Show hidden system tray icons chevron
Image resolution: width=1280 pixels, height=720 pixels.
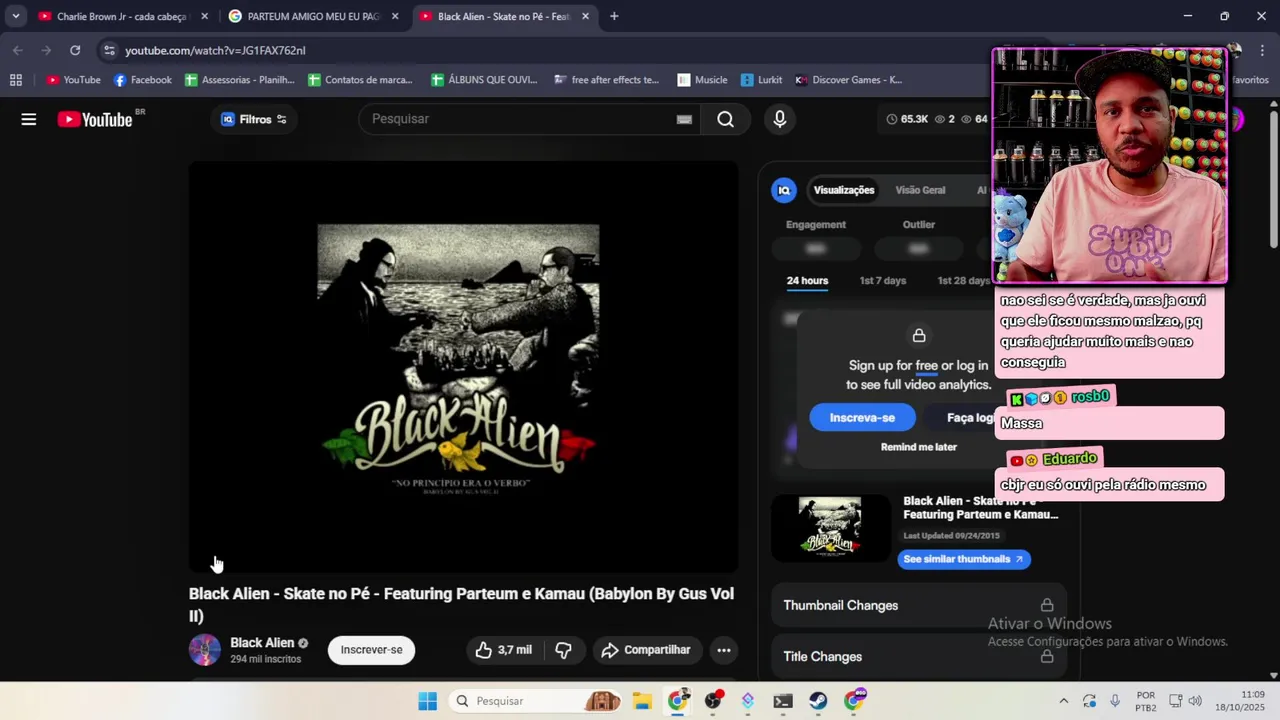pyautogui.click(x=1063, y=701)
